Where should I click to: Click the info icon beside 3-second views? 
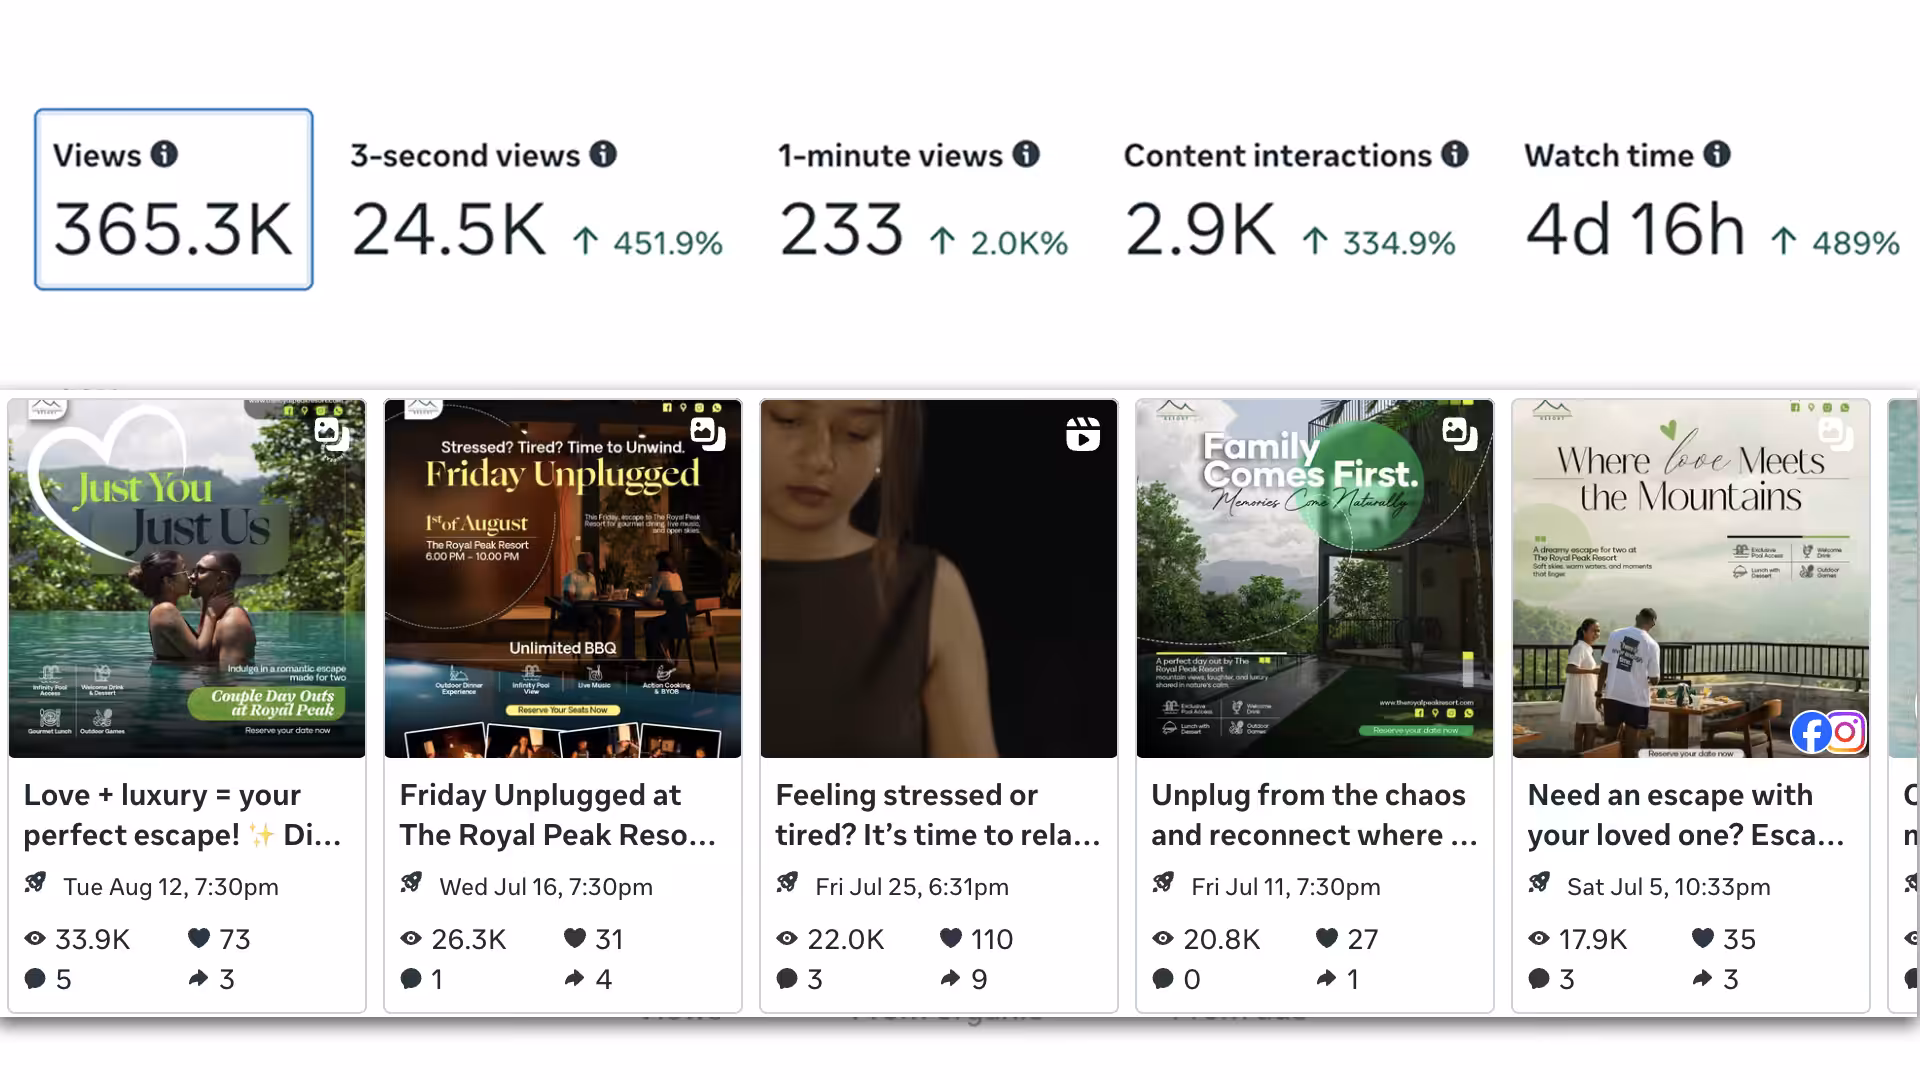click(603, 154)
